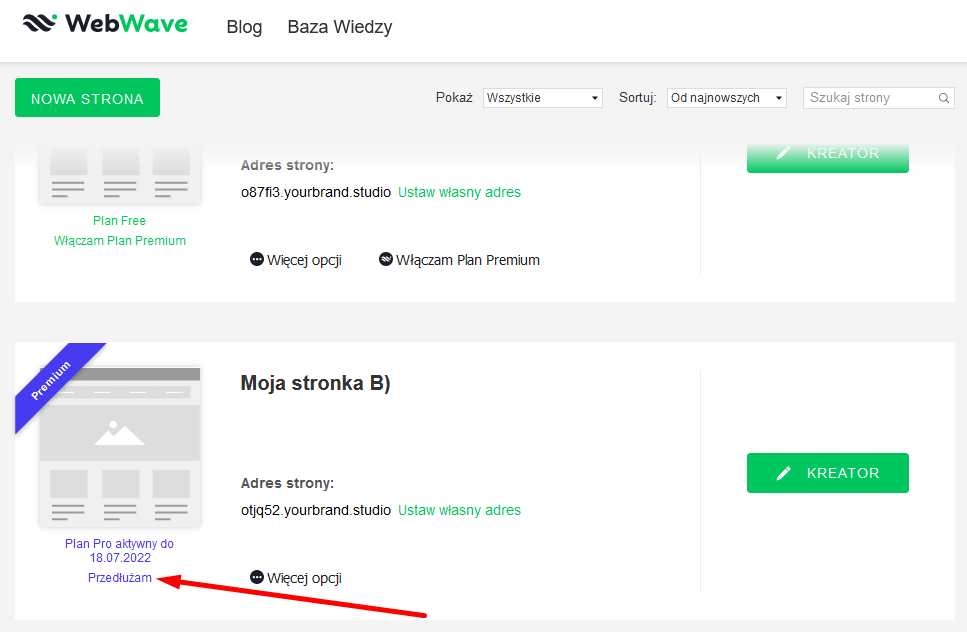Viewport: 967px width, 632px height.
Task: Click the Premium ribbon badge
Action: [x=53, y=380]
